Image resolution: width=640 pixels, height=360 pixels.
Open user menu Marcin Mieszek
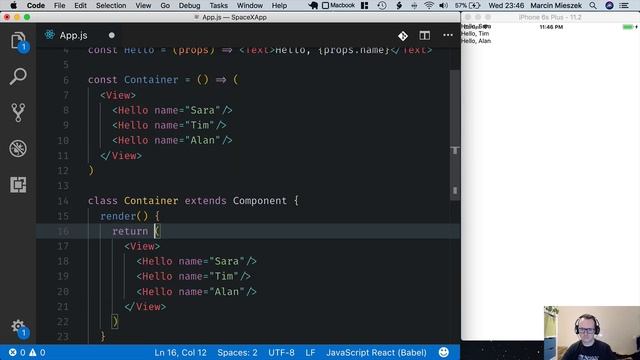pyautogui.click(x=556, y=6)
